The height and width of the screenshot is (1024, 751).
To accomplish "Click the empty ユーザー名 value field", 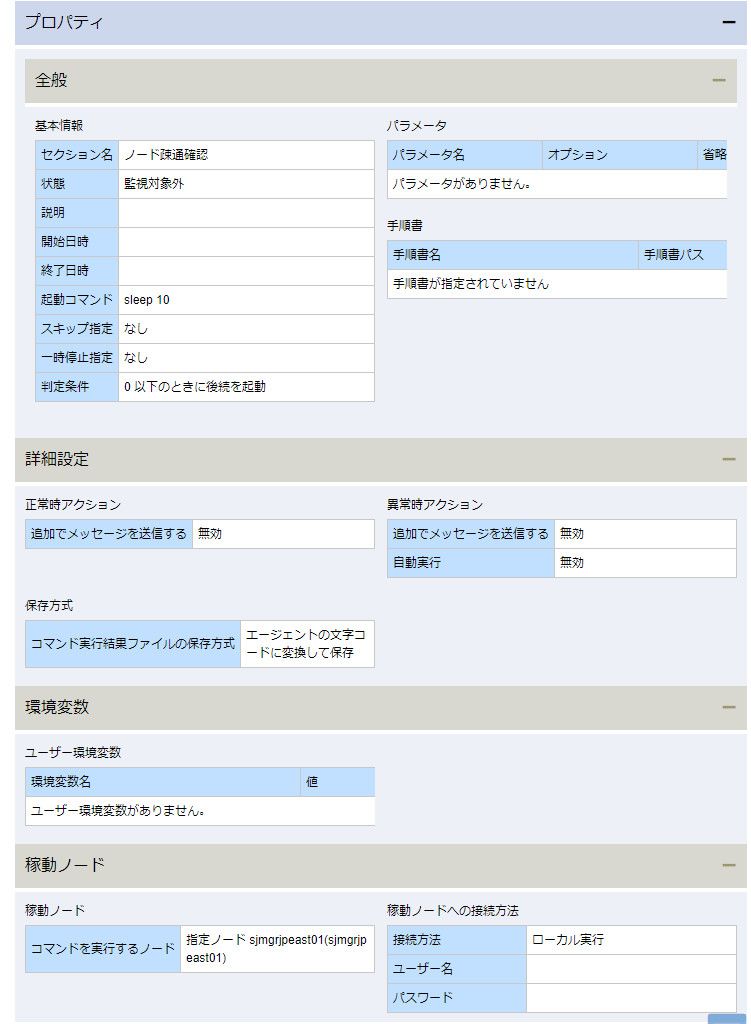I will click(631, 968).
